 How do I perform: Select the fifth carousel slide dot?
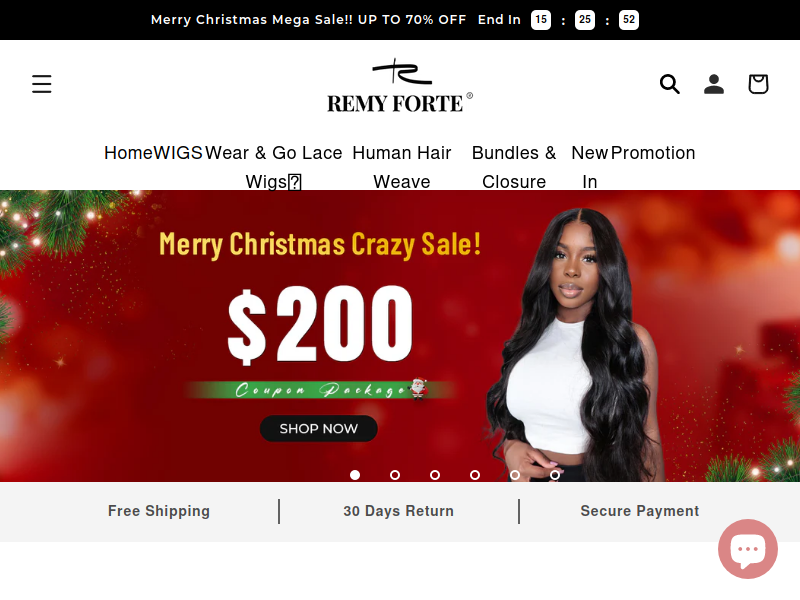pyautogui.click(x=515, y=475)
